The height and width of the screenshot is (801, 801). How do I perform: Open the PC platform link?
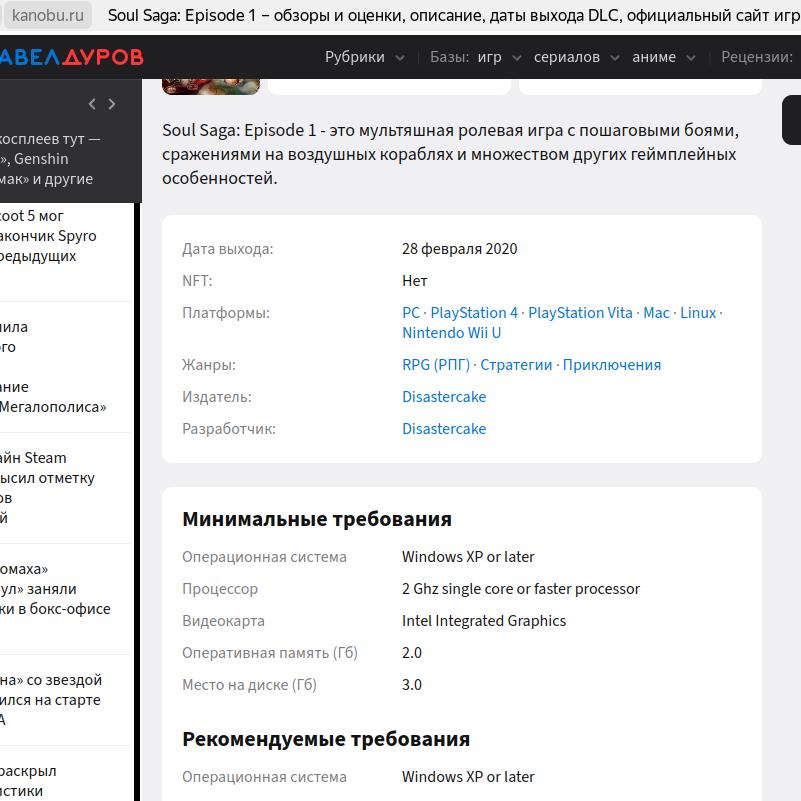(x=411, y=313)
